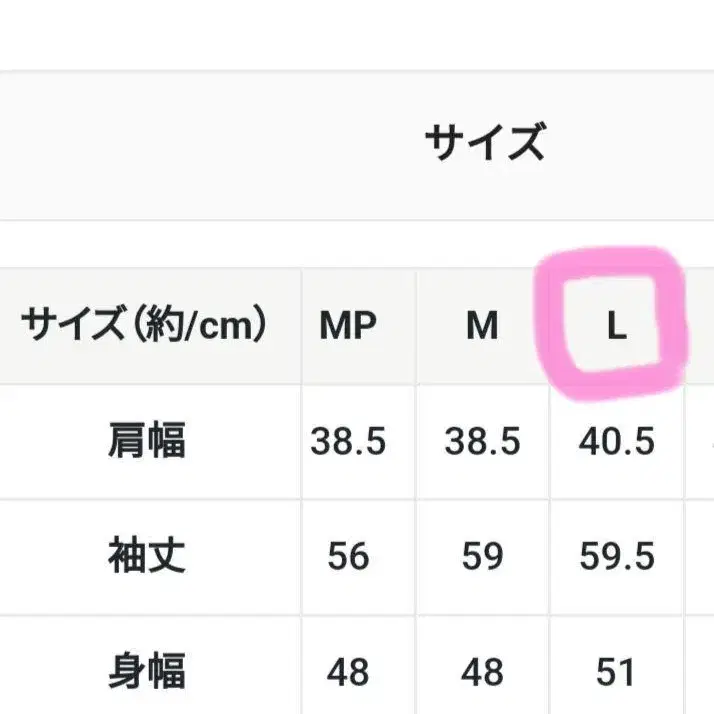Choose the pink-circled L size header

coord(616,326)
